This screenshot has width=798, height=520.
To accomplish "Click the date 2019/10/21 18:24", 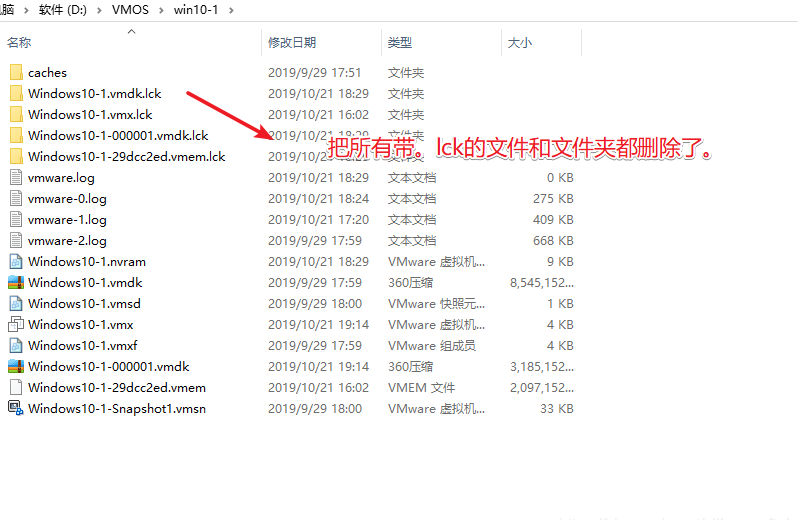I will [x=319, y=198].
